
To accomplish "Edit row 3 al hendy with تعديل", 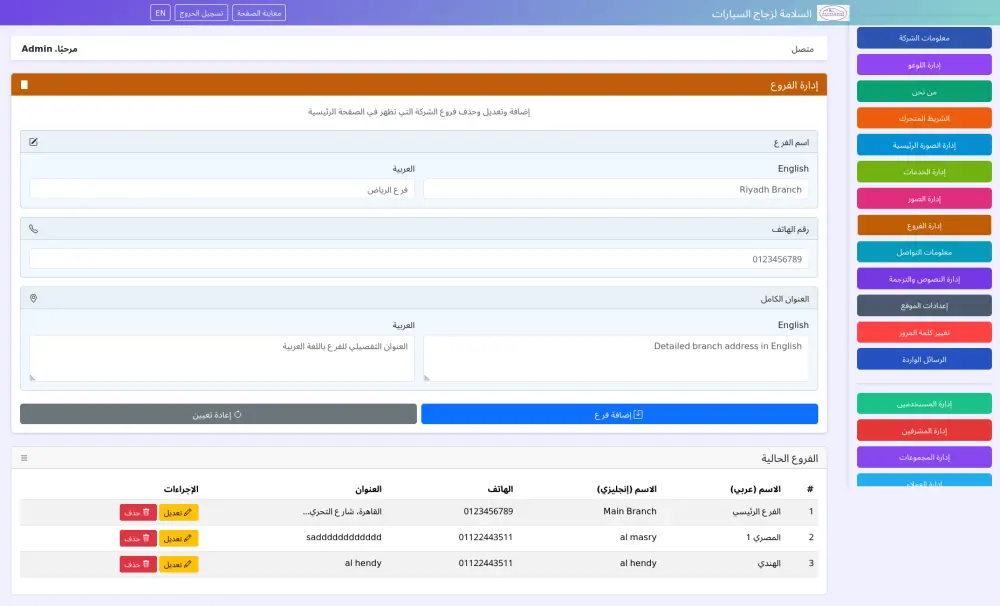I will click(x=179, y=564).
